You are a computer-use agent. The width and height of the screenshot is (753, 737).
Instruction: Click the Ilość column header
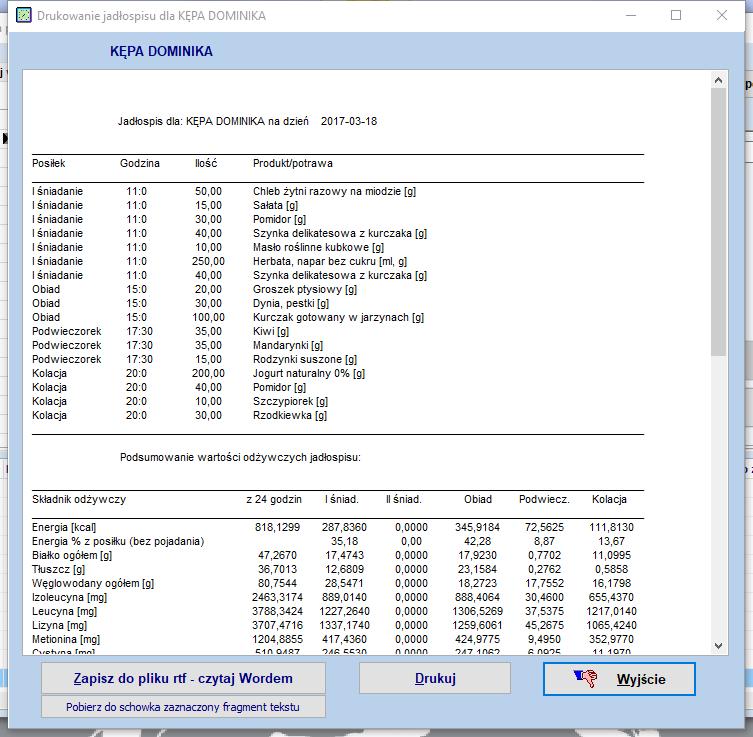click(206, 163)
